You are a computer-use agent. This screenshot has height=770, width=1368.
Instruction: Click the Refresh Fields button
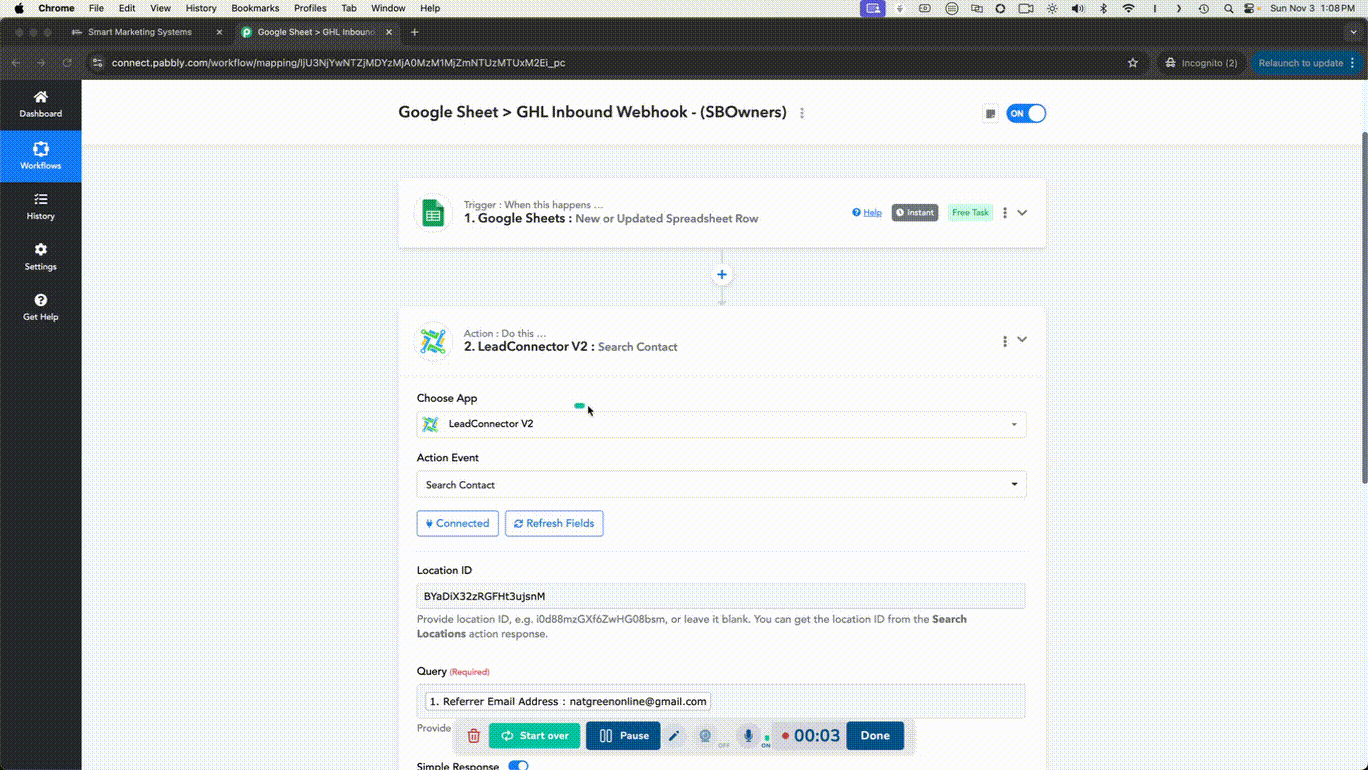(554, 523)
